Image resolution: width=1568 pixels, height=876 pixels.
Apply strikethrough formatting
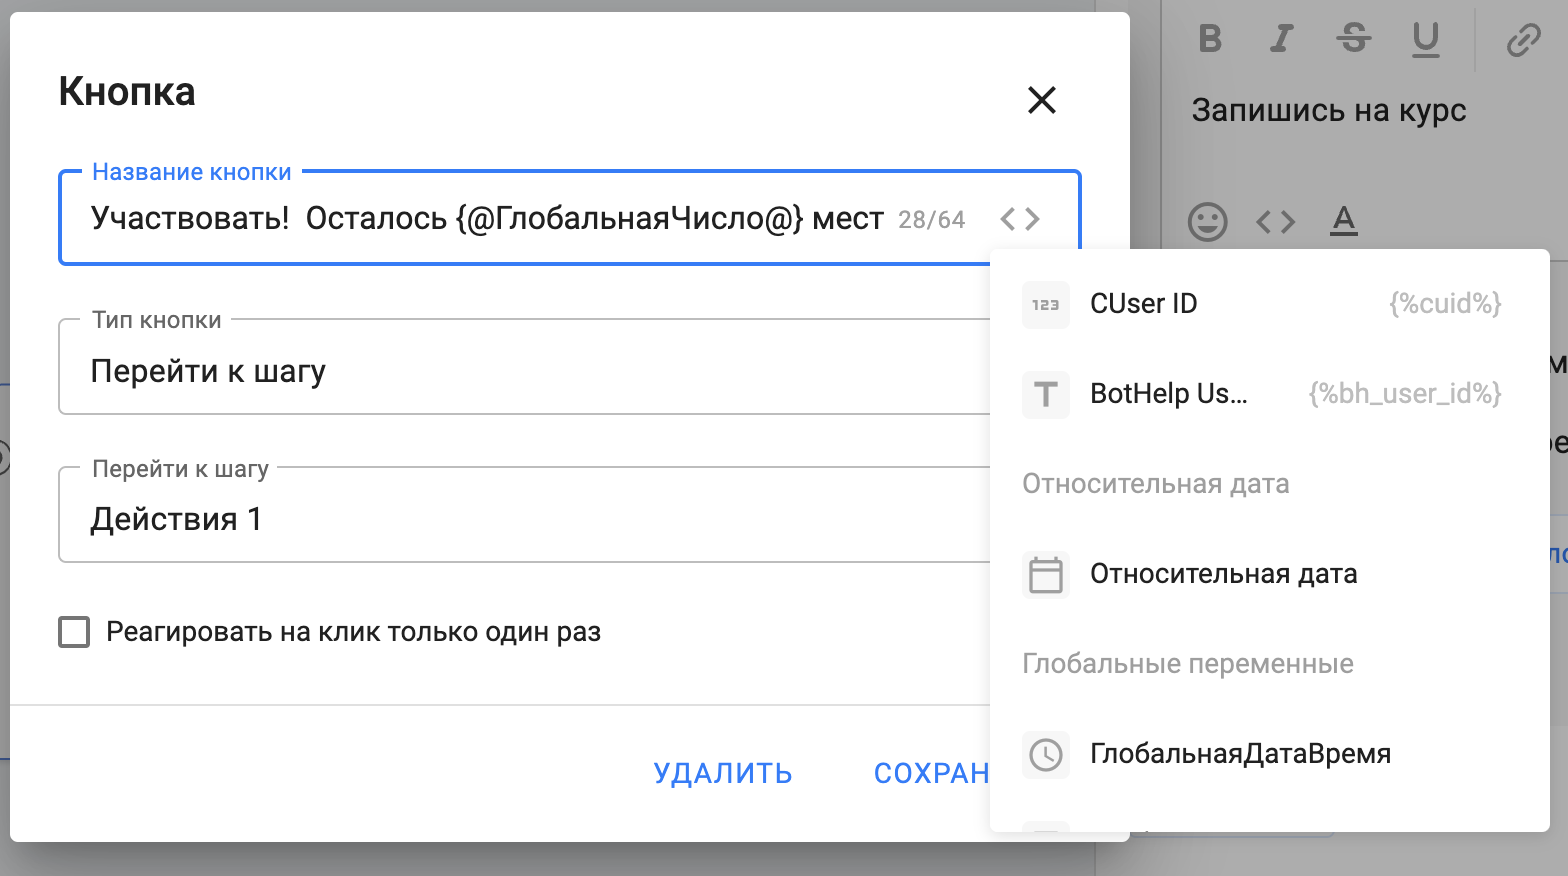[1353, 39]
